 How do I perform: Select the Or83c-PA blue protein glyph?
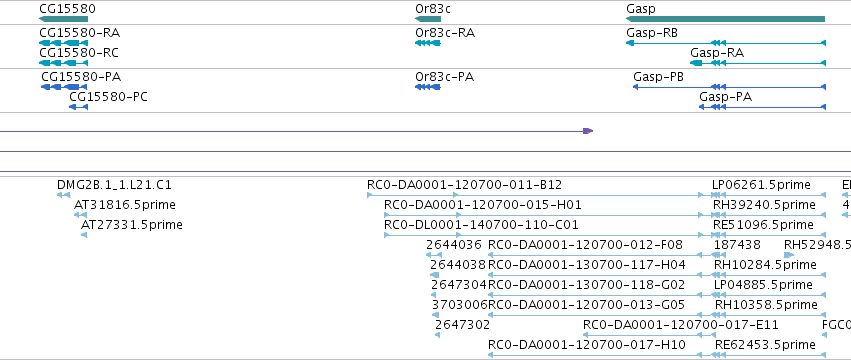(428, 87)
